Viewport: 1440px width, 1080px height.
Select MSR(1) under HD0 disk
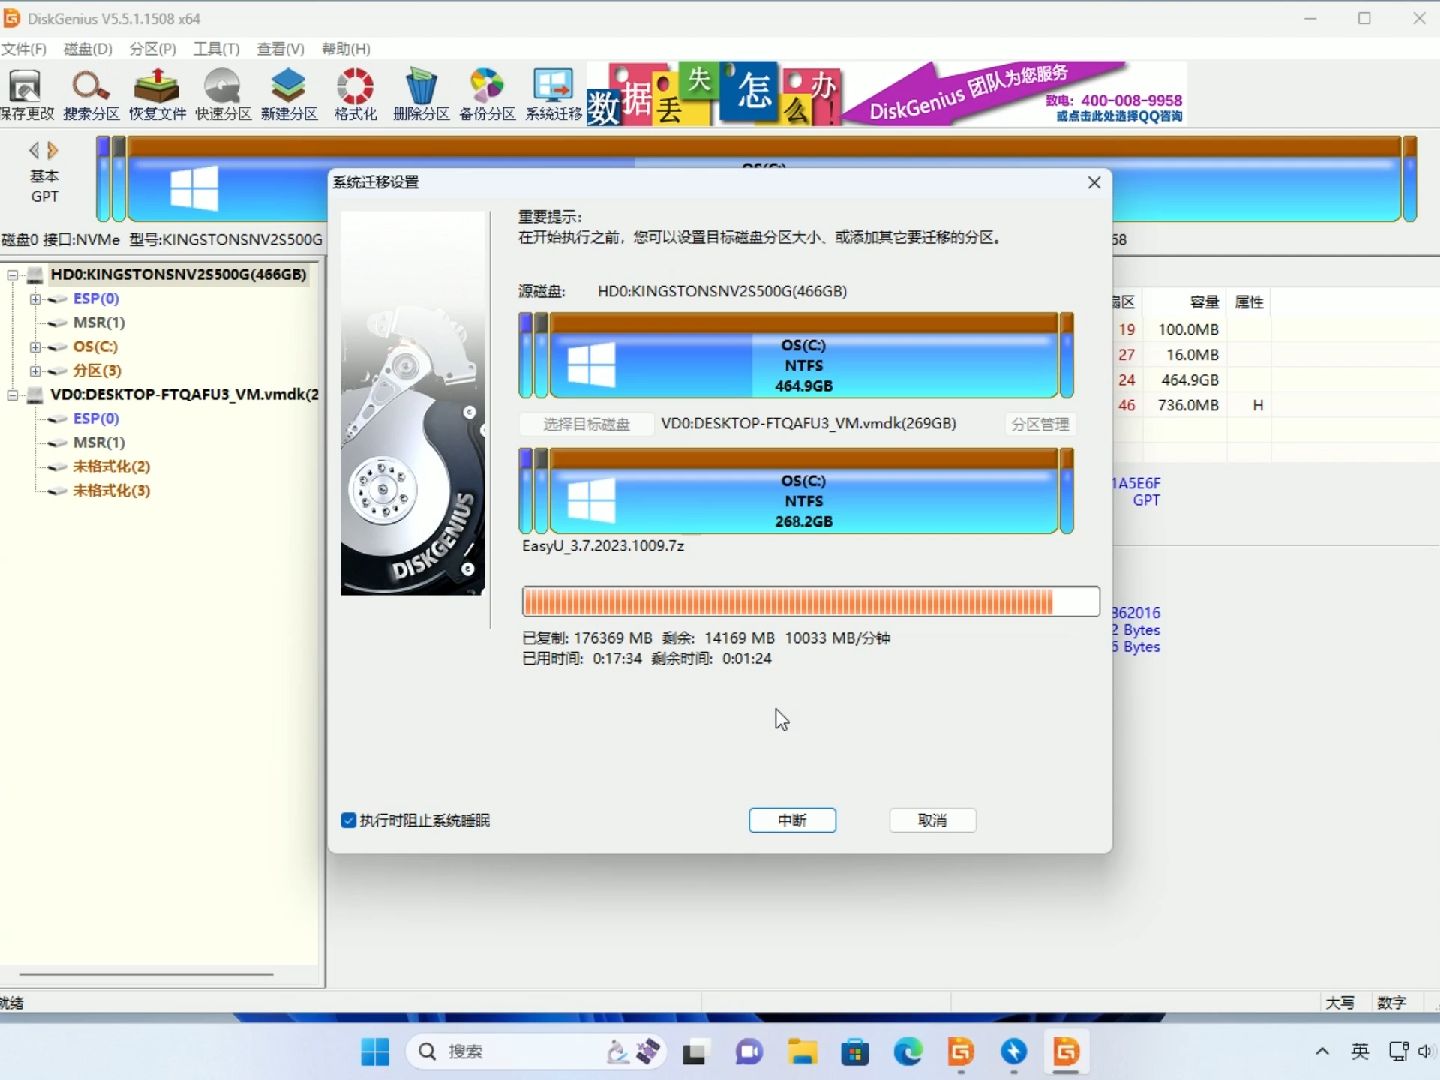click(98, 322)
